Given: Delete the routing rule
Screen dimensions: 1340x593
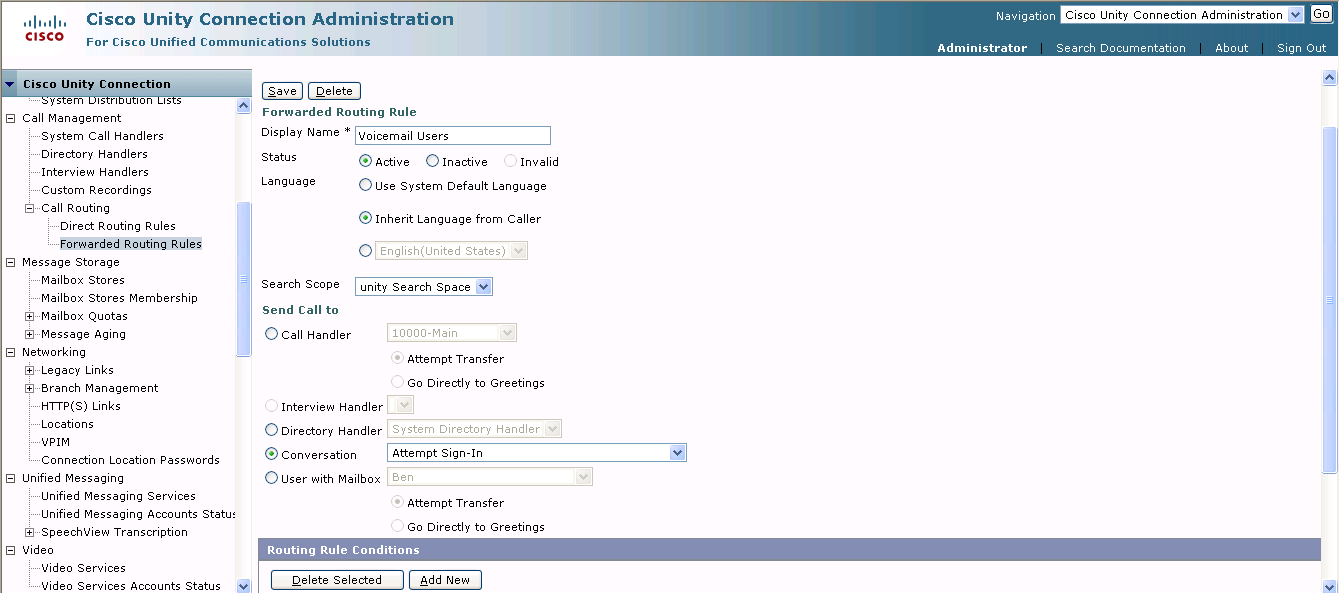Looking at the screenshot, I should [334, 91].
